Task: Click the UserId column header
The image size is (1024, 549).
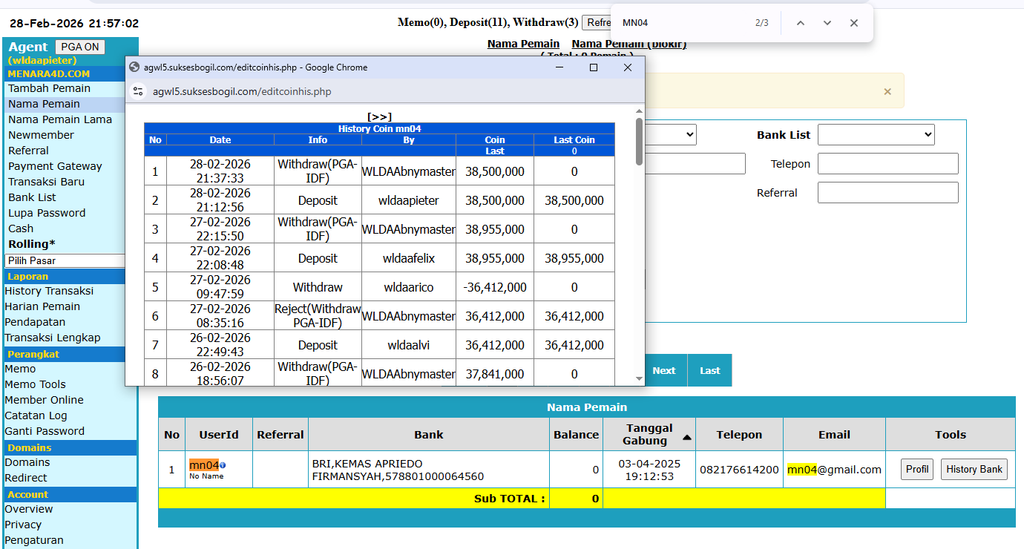Action: (219, 435)
